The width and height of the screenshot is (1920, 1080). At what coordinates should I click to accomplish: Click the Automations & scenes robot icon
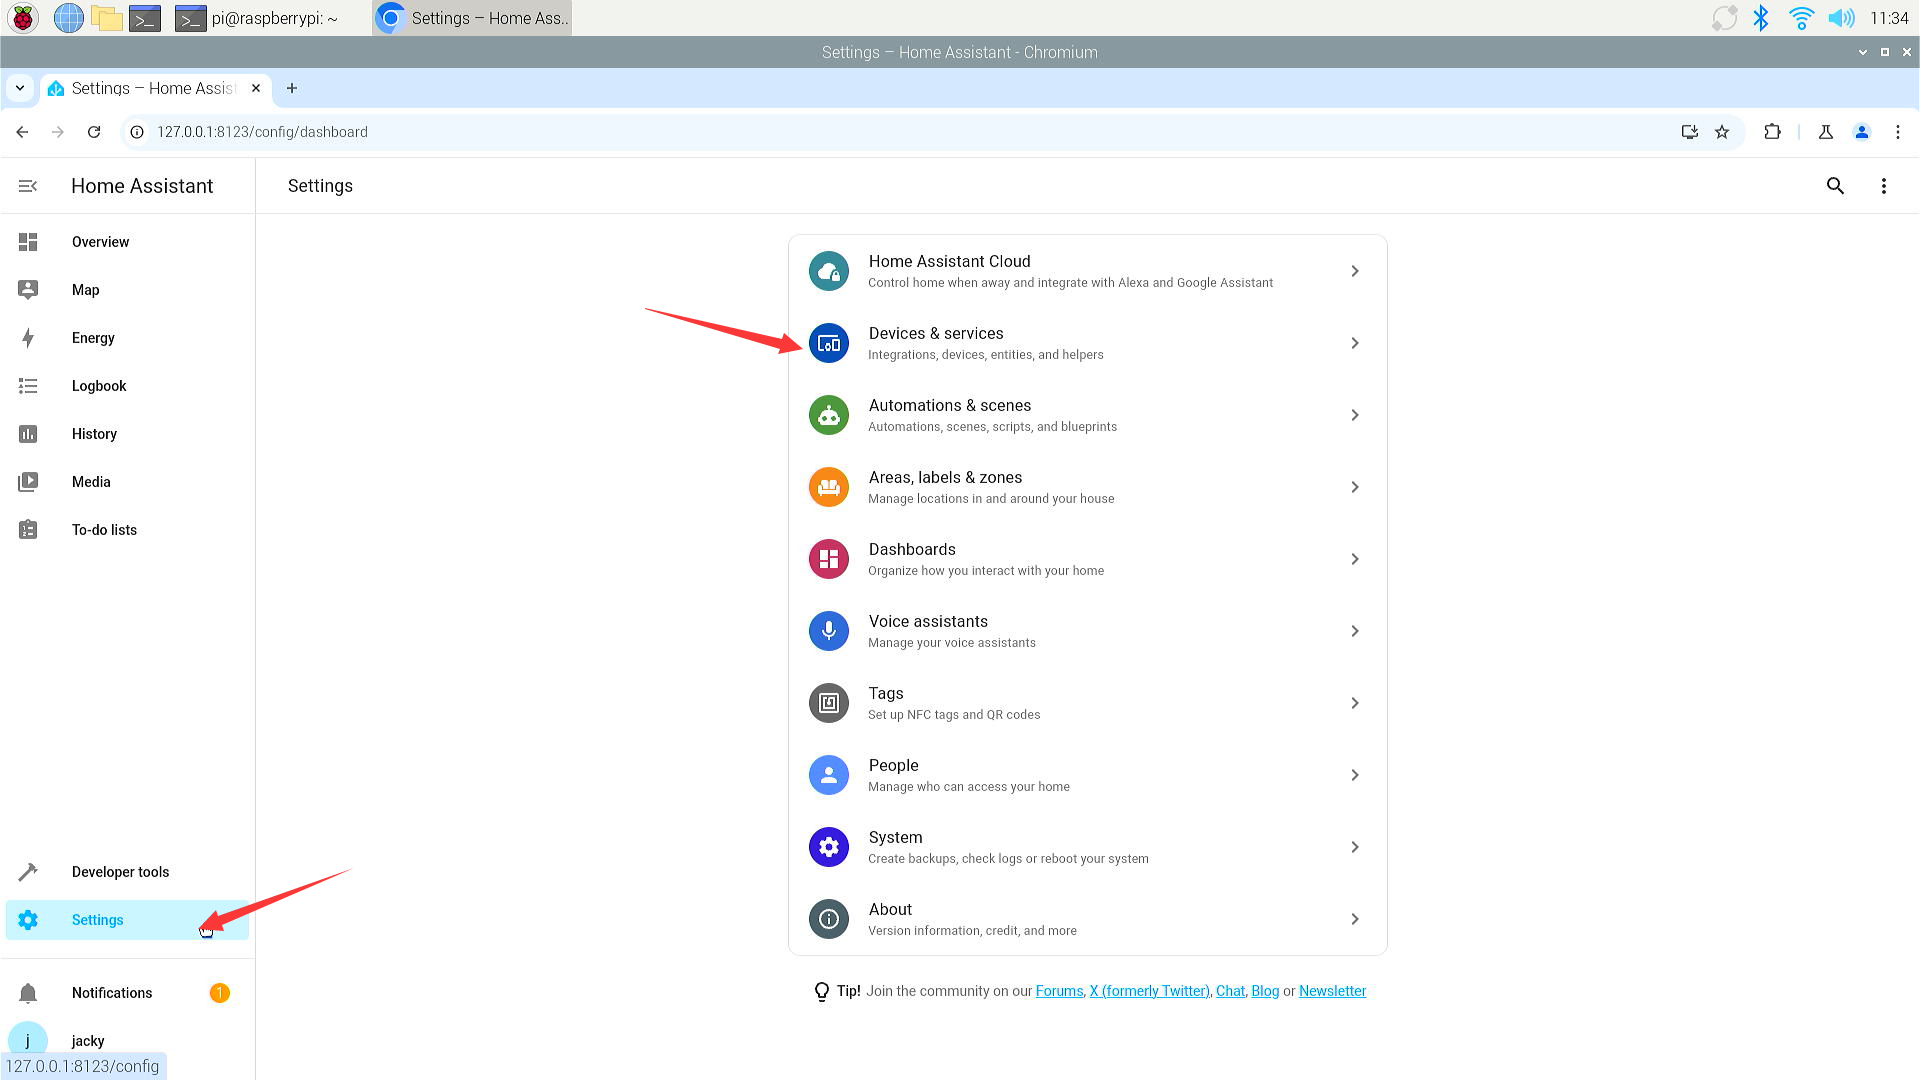tap(828, 415)
